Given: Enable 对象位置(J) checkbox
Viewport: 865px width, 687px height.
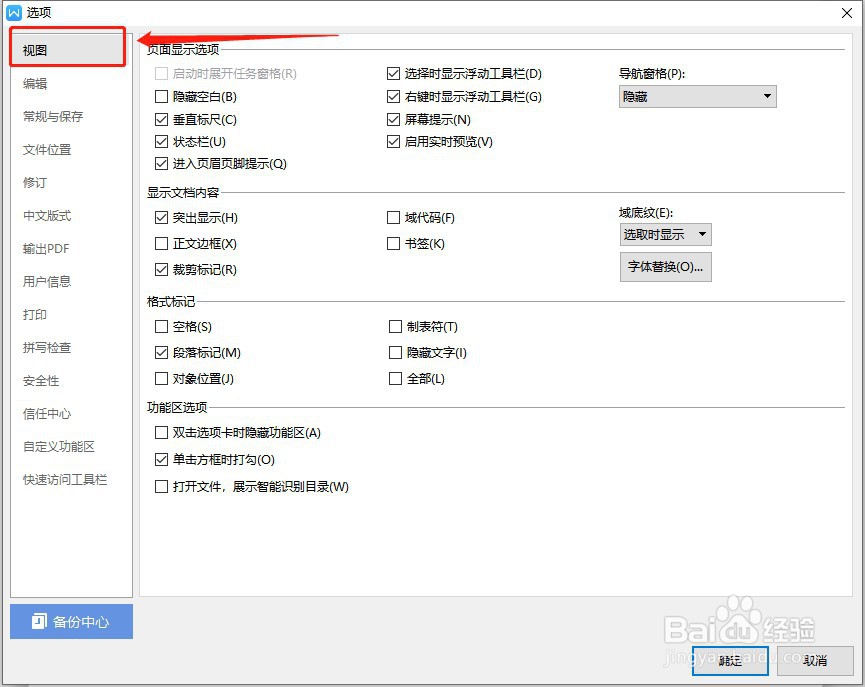Looking at the screenshot, I should pyautogui.click(x=161, y=379).
